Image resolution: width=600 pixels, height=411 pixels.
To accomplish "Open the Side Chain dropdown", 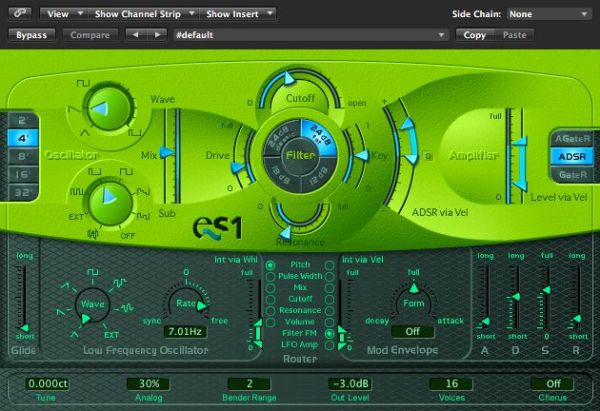I will tap(547, 14).
